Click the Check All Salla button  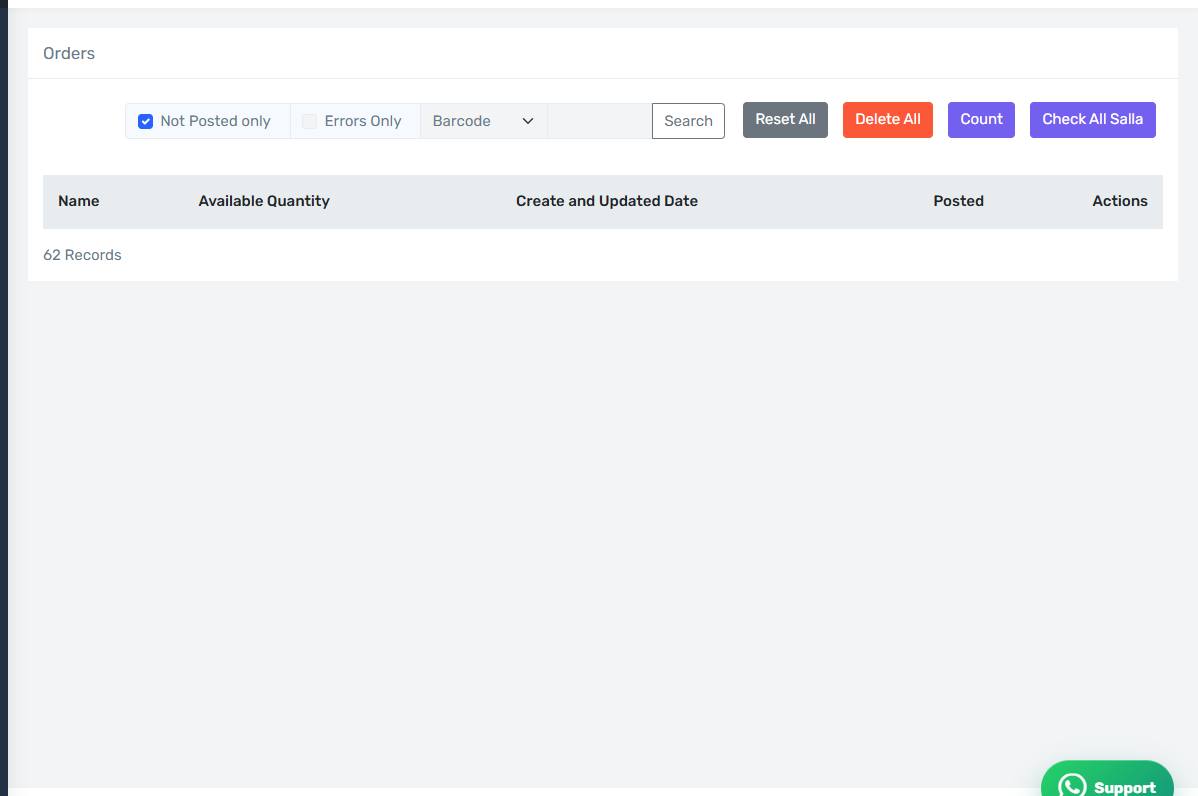coord(1093,120)
